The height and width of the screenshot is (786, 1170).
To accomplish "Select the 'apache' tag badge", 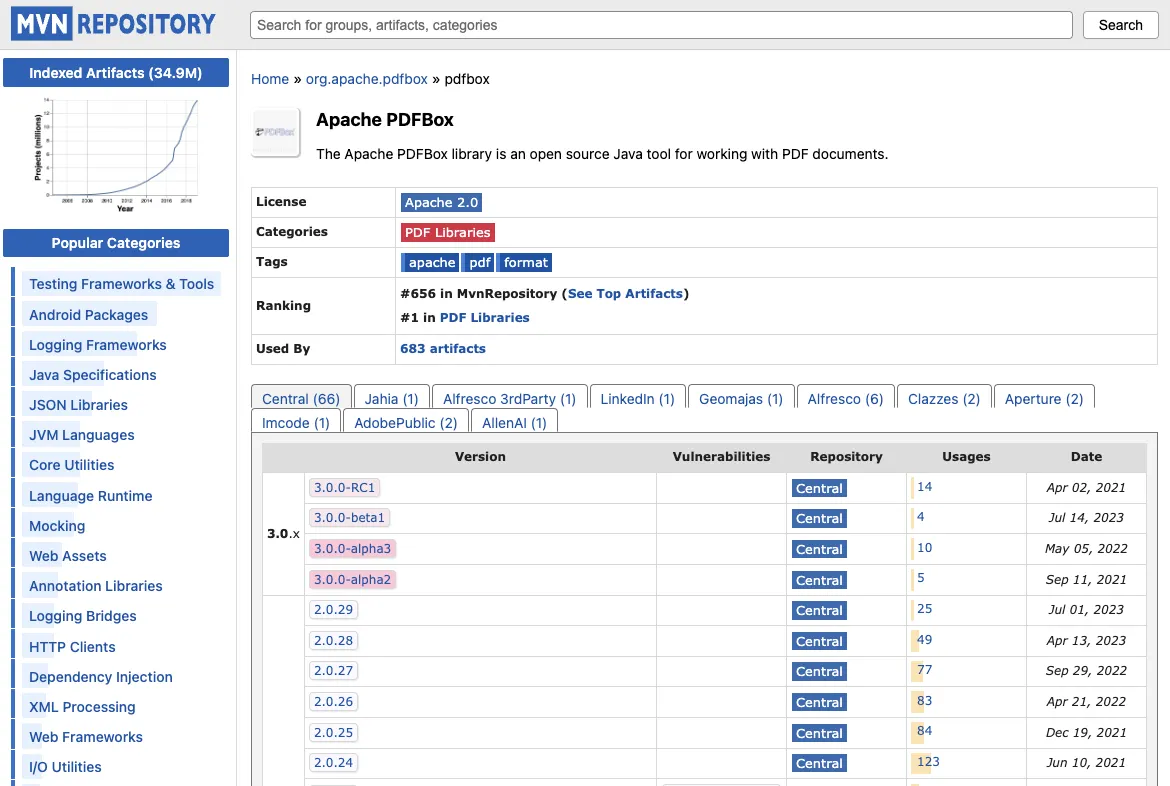I will point(431,262).
